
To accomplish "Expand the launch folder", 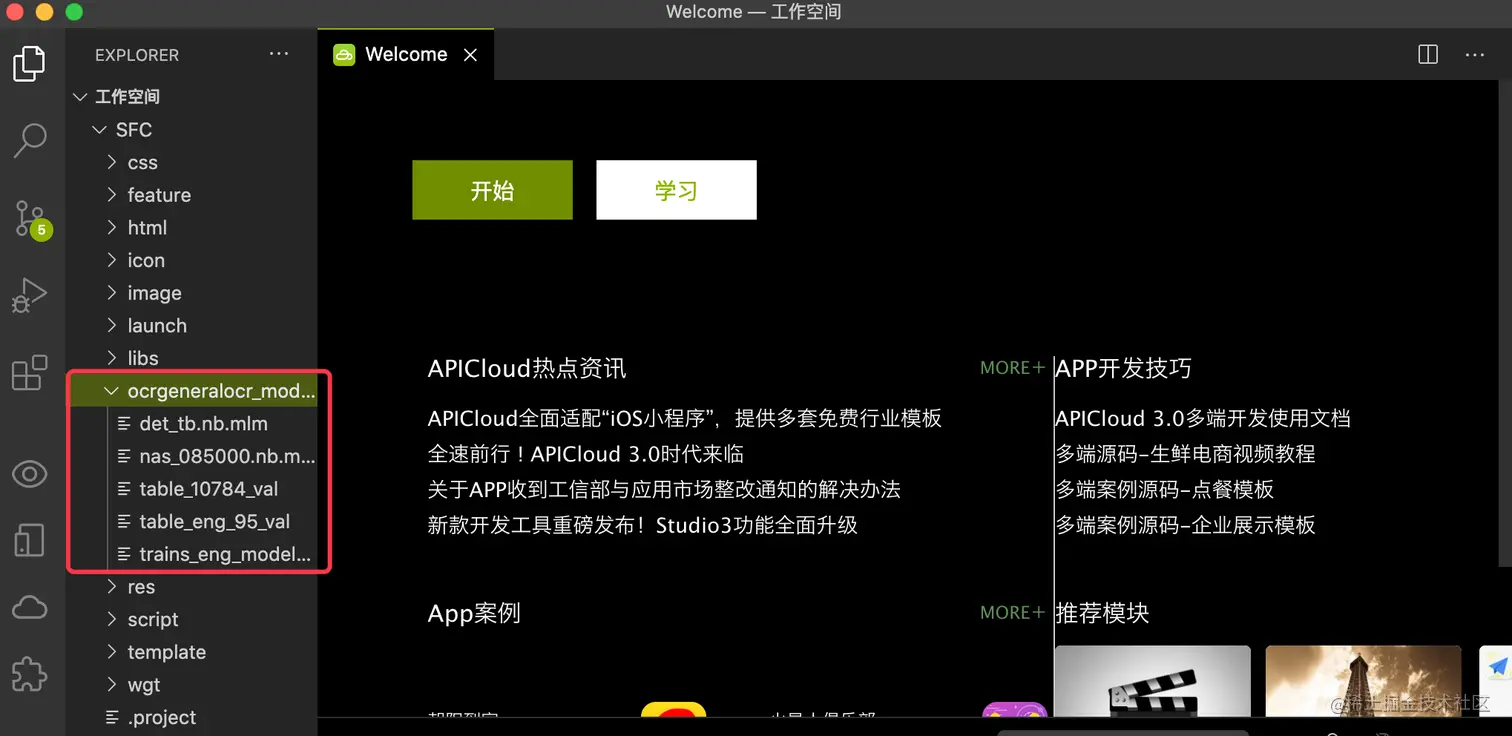I will [192, 326].
